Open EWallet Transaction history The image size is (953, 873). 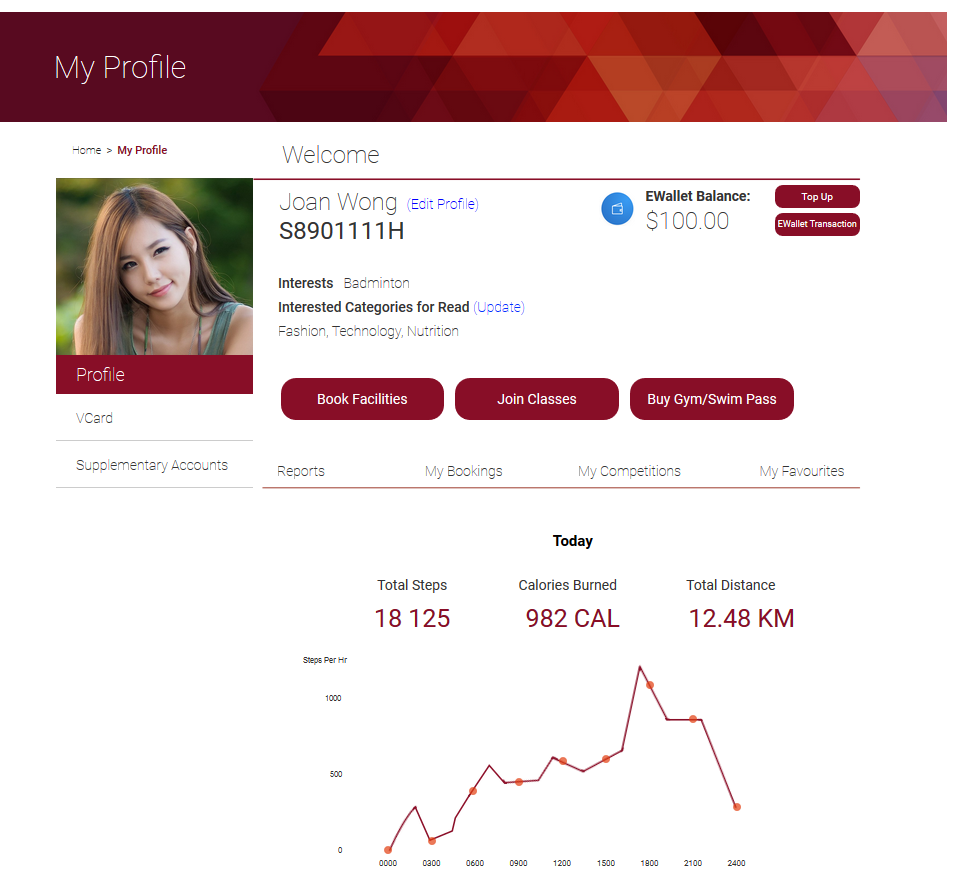pyautogui.click(x=817, y=224)
